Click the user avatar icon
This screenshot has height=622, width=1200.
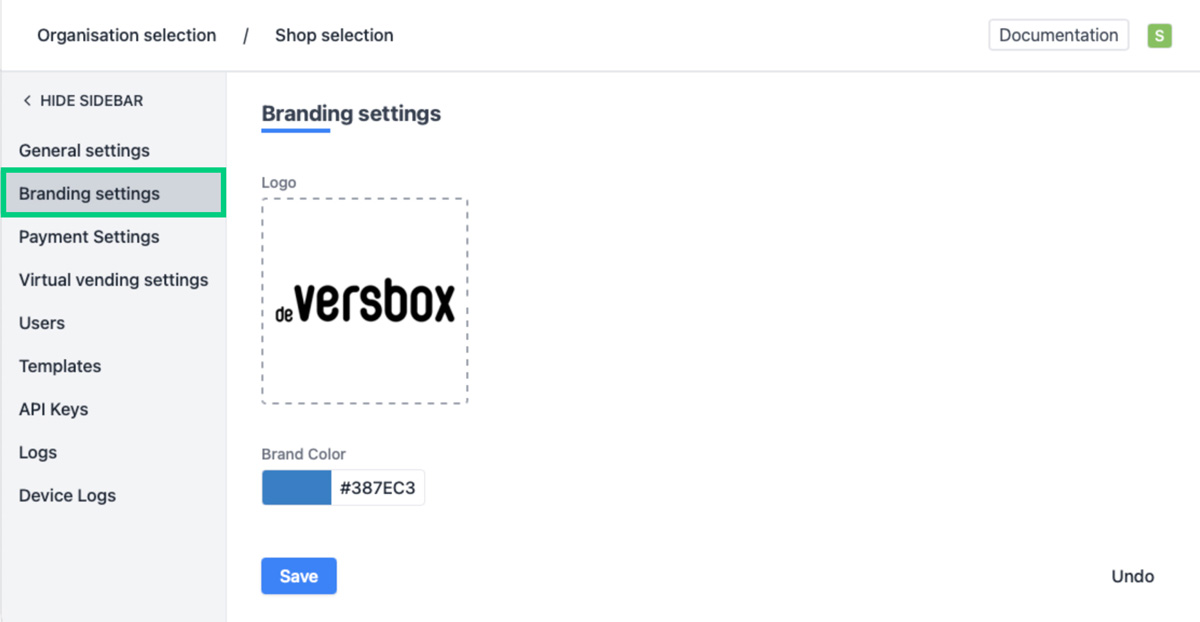[x=1159, y=36]
